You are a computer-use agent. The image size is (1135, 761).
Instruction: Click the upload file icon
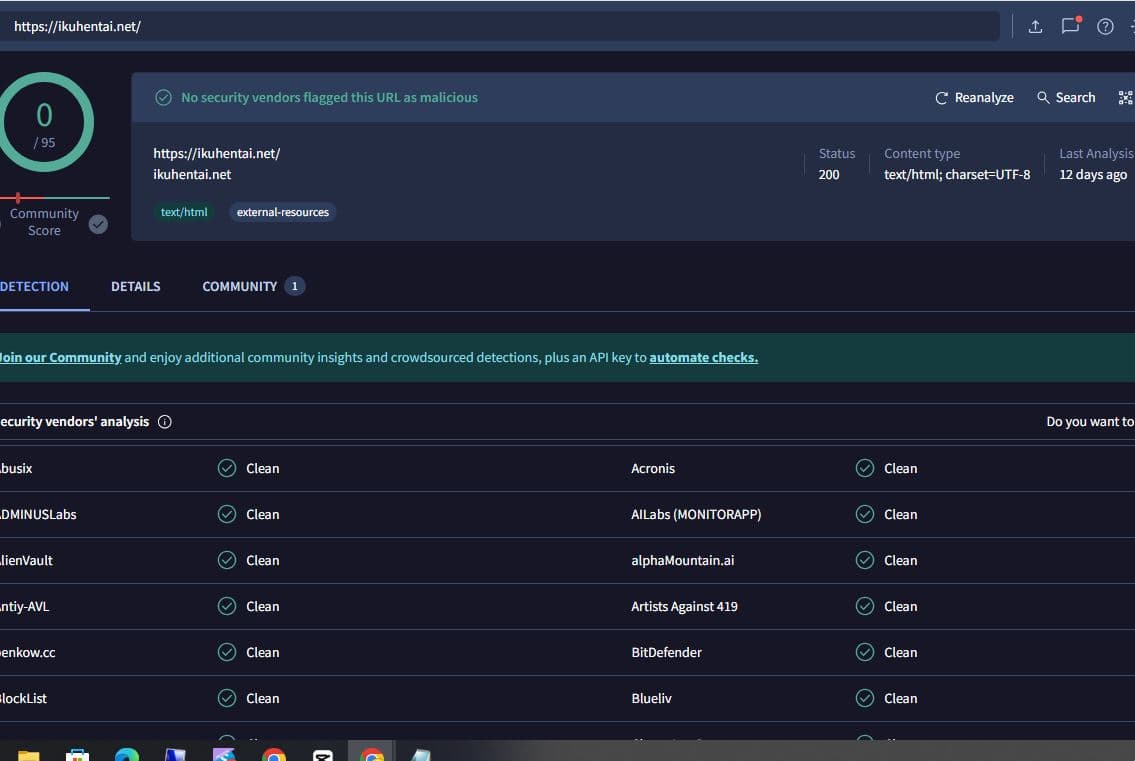[1035, 27]
